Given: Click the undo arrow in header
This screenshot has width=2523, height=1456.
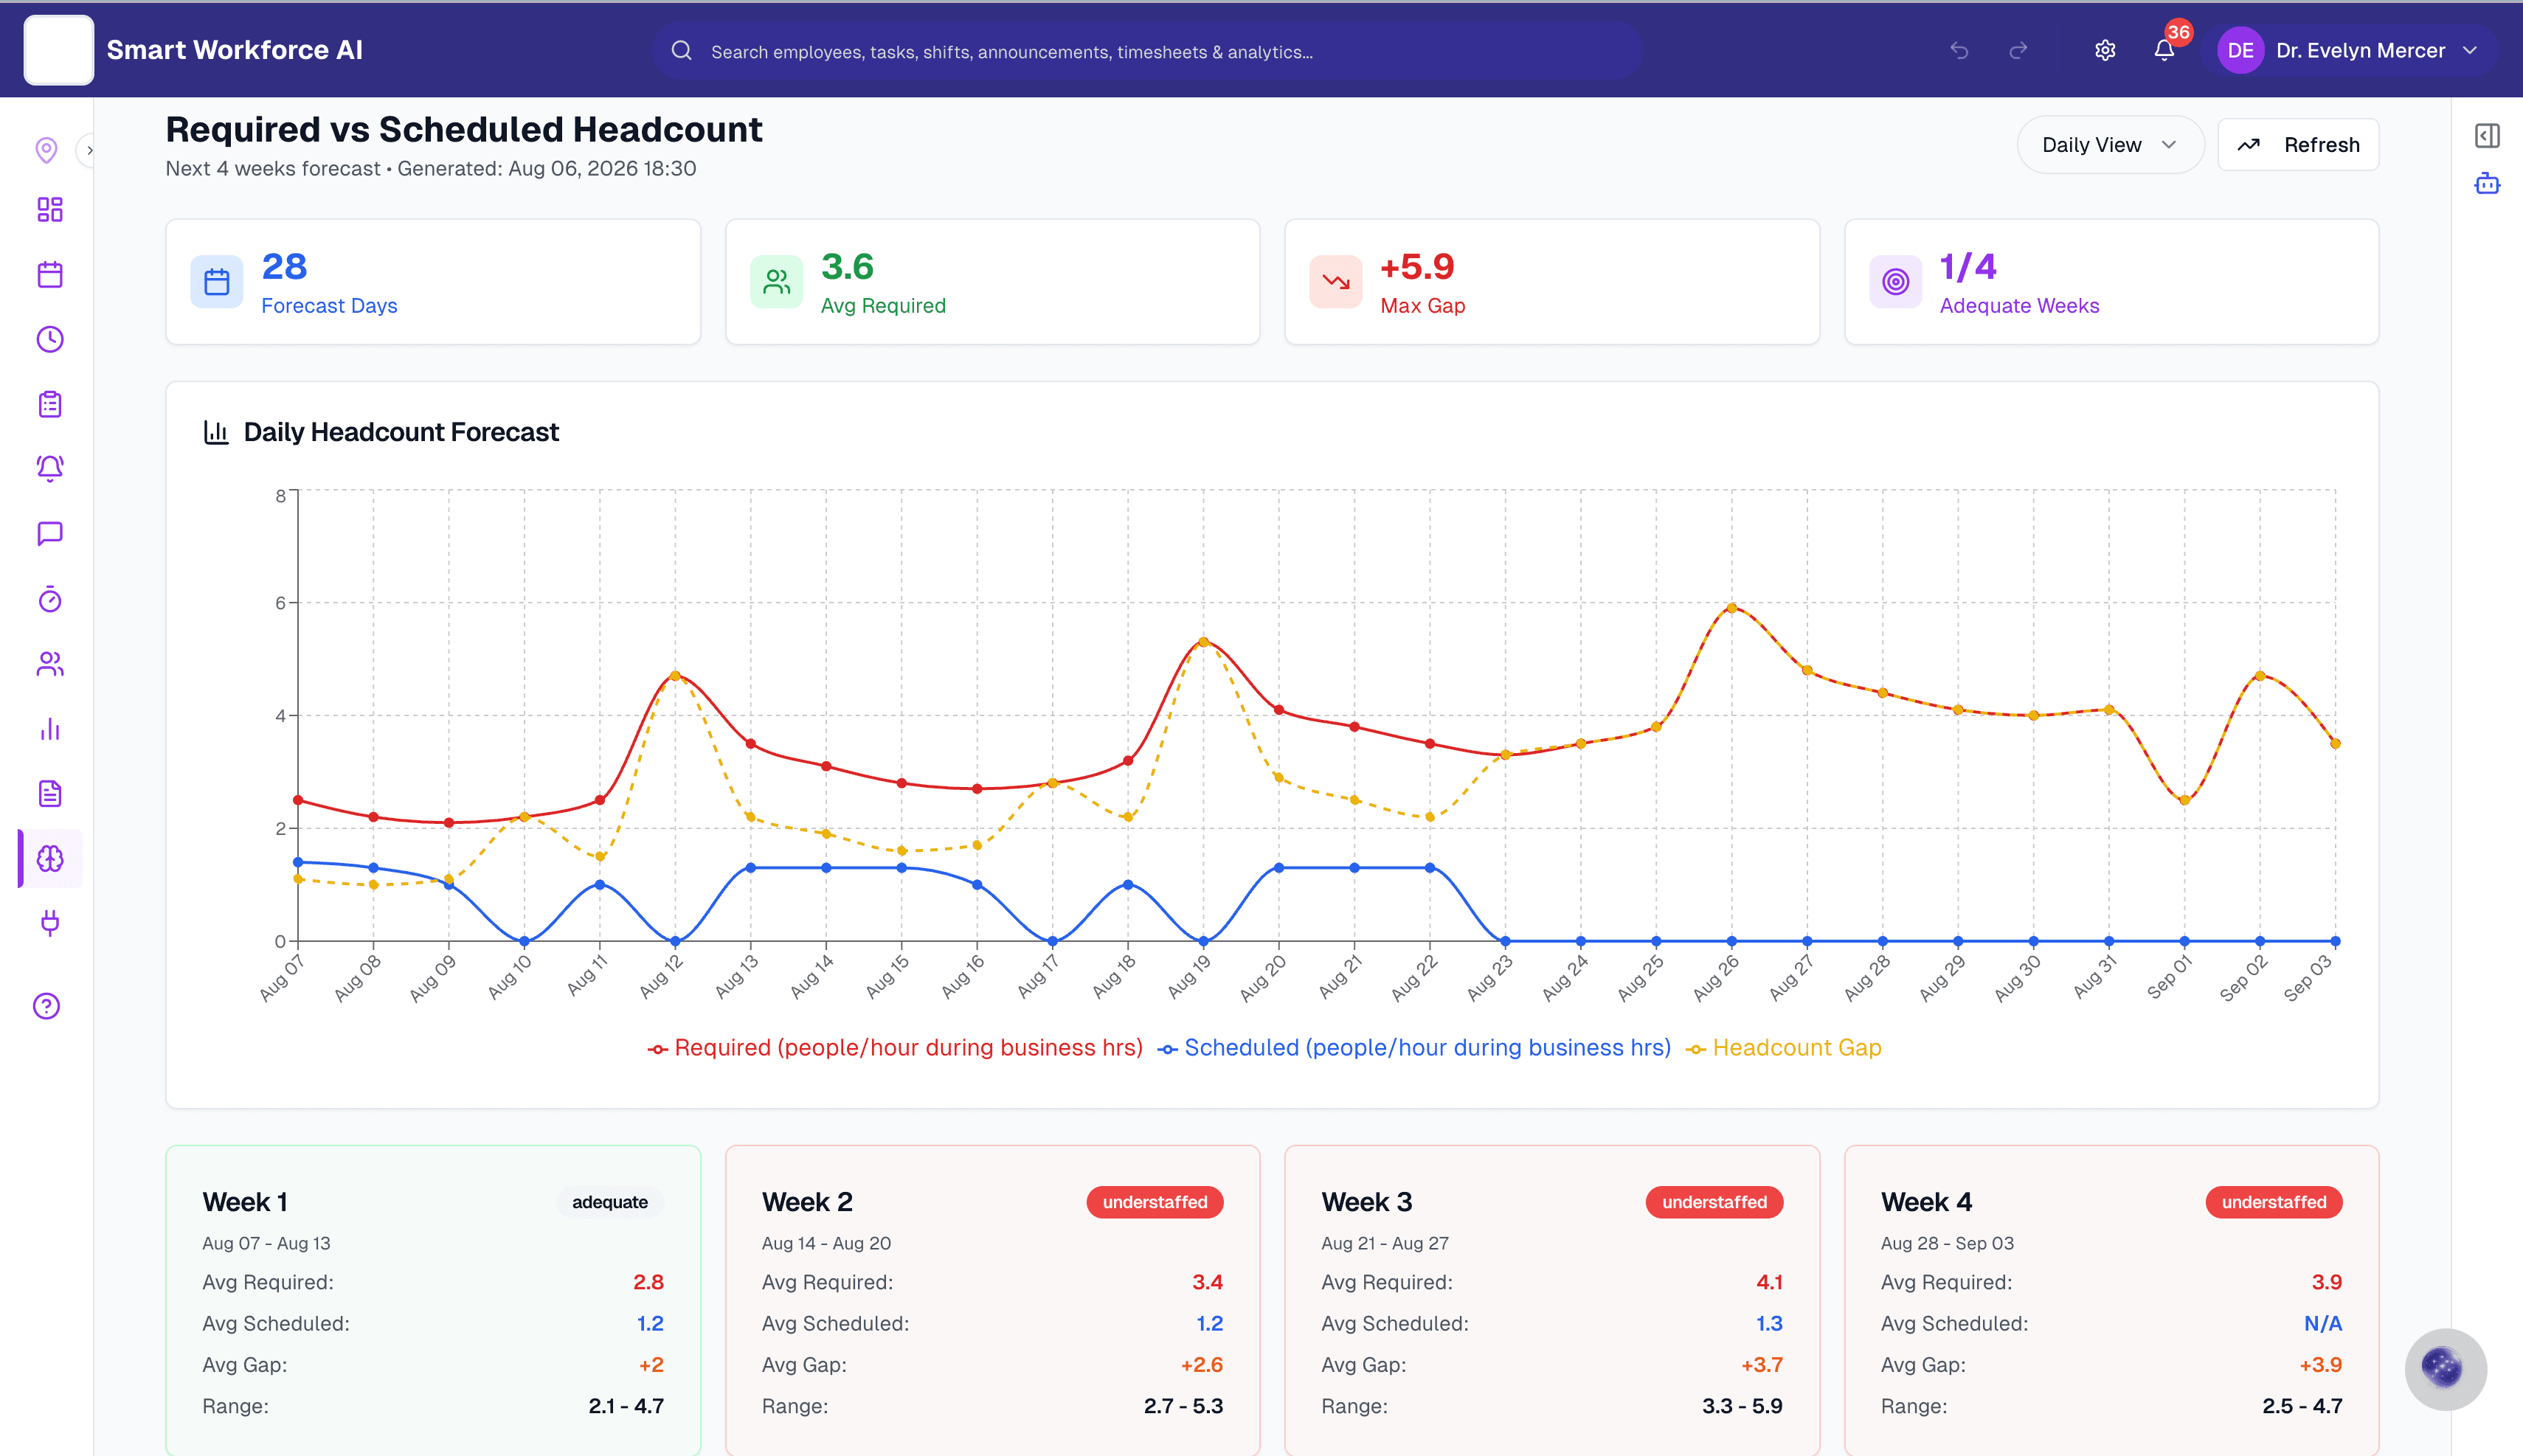Looking at the screenshot, I should [x=1959, y=50].
